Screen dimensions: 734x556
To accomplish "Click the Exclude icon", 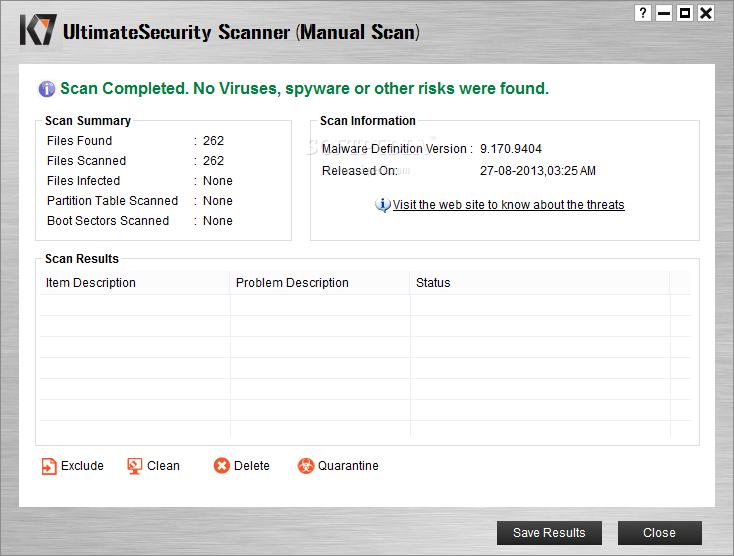I will click(49, 466).
